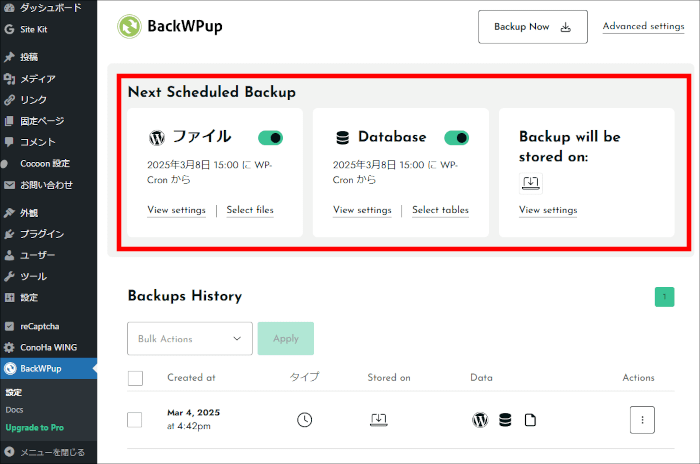
Task: Open Docs submenu item
Action: pyautogui.click(x=14, y=410)
